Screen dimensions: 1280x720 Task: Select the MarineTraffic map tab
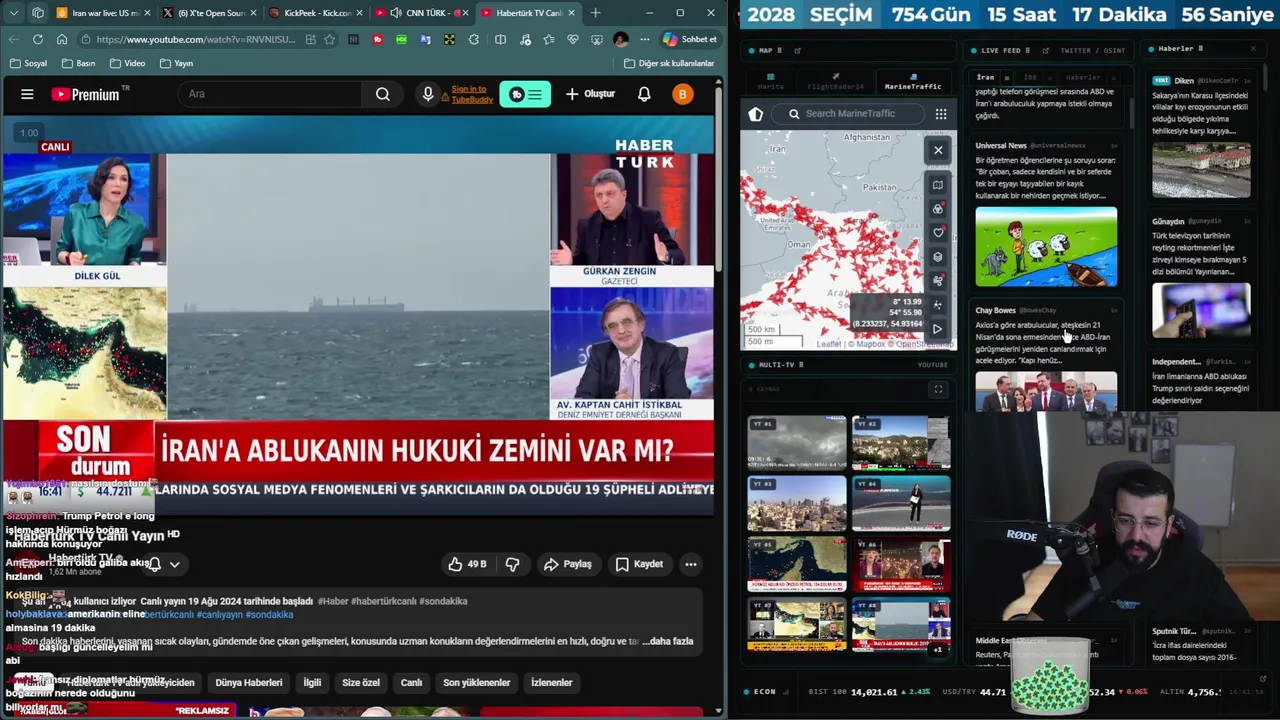(913, 82)
